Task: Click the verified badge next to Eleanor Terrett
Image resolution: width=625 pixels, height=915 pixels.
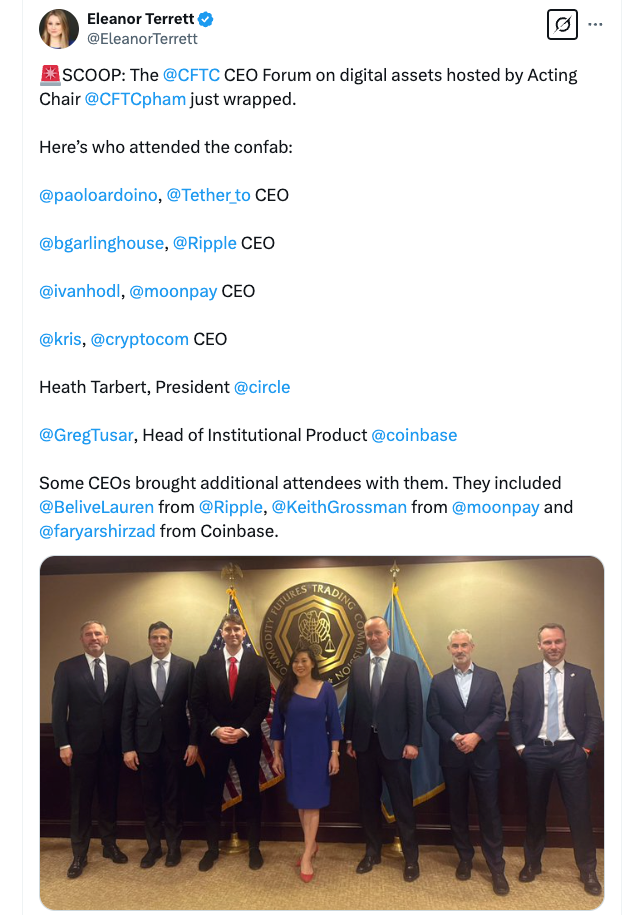Action: point(204,18)
